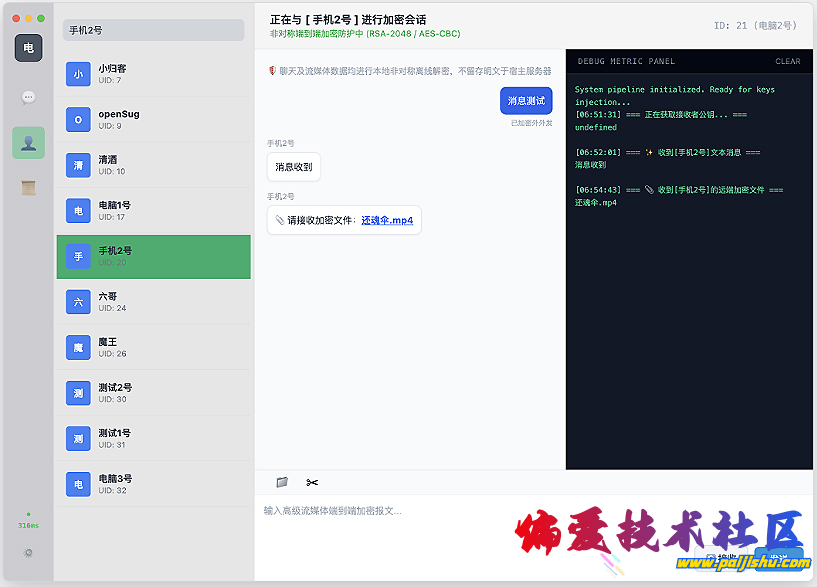Click the 清酒 contact avatar

point(78,165)
